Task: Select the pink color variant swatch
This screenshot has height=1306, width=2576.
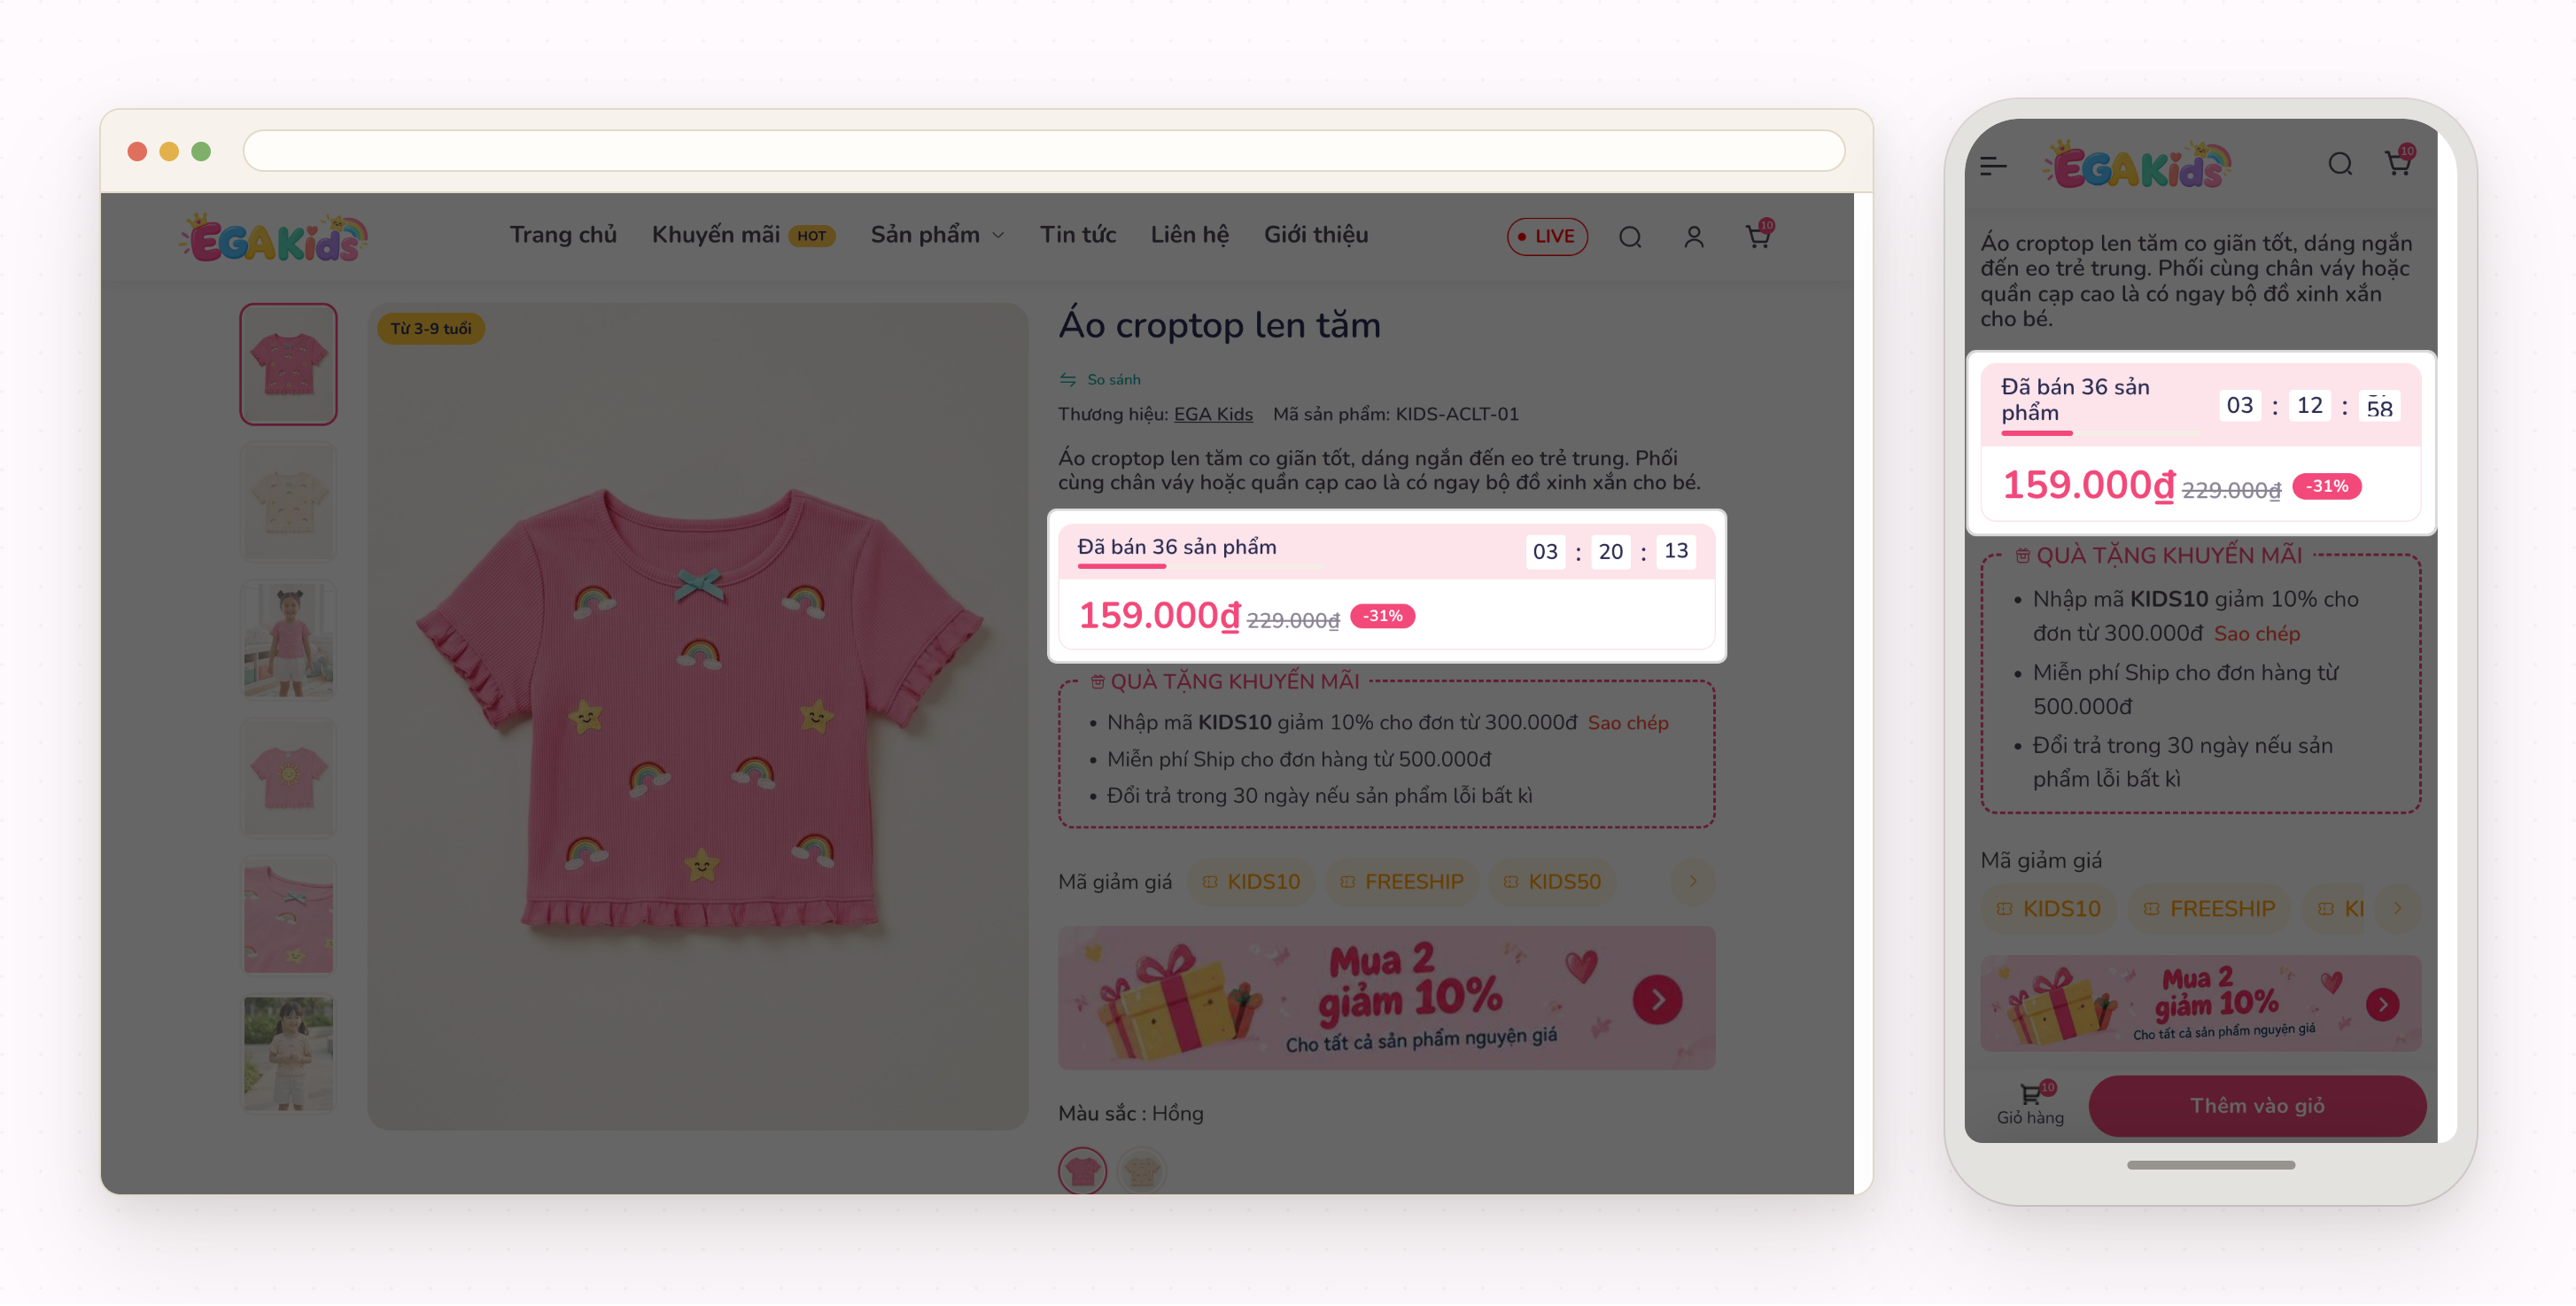Action: pyautogui.click(x=1082, y=1170)
